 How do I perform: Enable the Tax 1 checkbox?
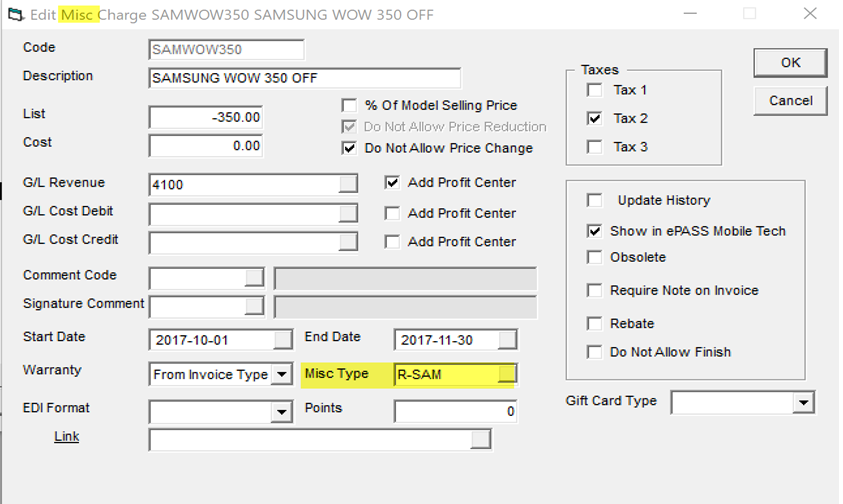(x=595, y=90)
